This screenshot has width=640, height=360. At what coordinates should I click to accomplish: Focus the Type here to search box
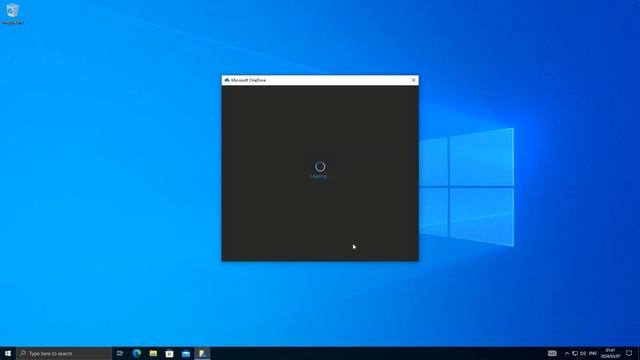point(64,353)
